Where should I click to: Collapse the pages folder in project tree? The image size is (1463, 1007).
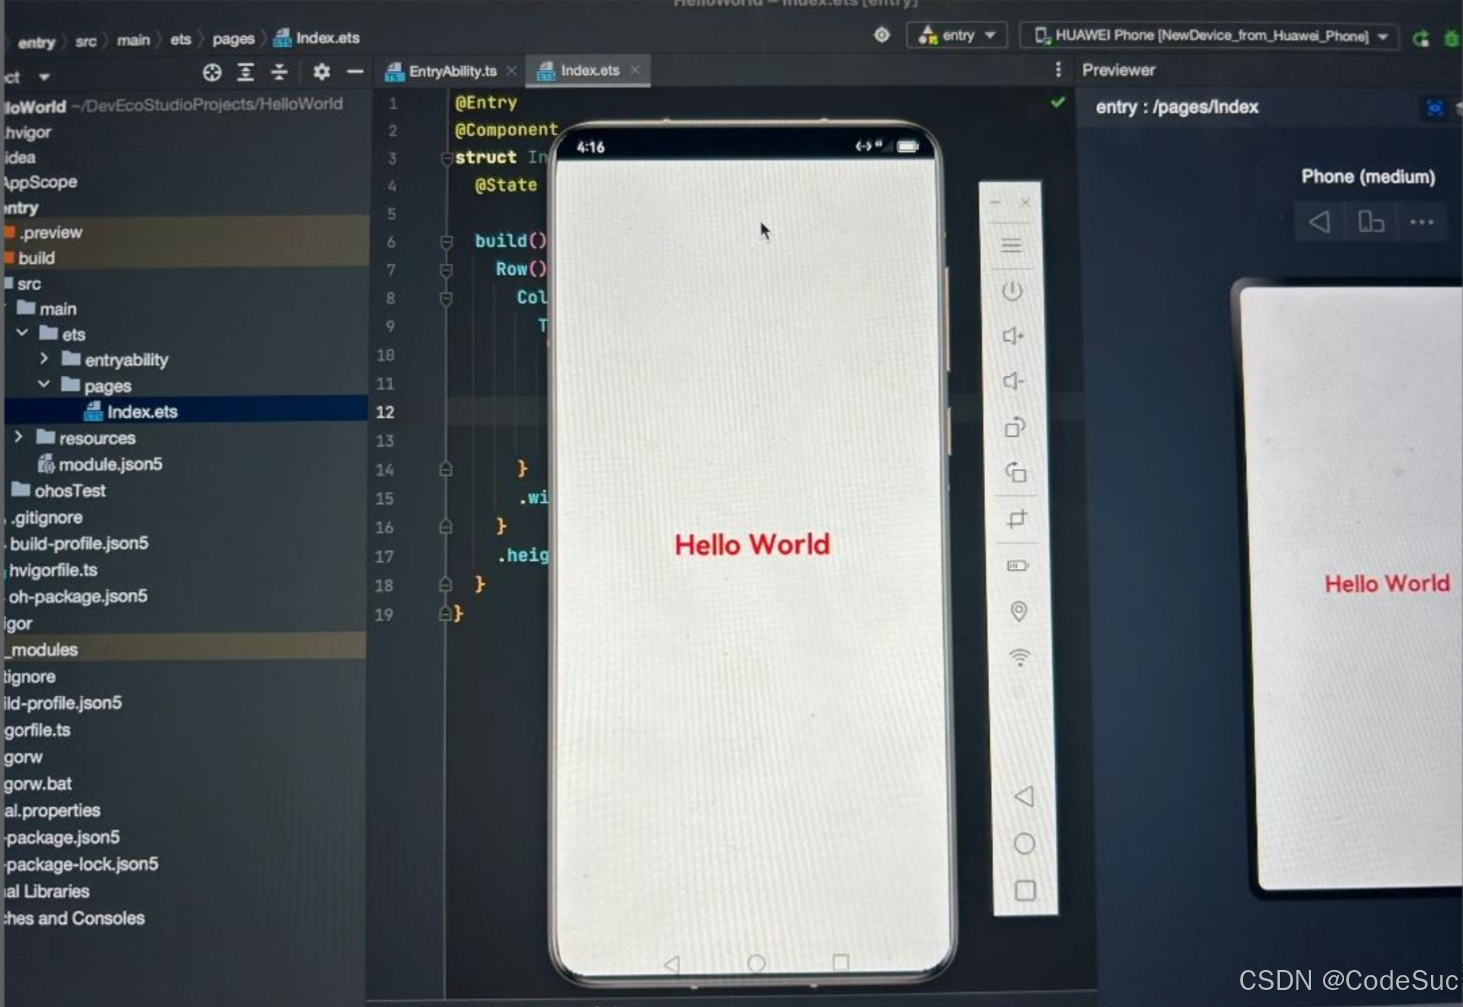tap(44, 384)
